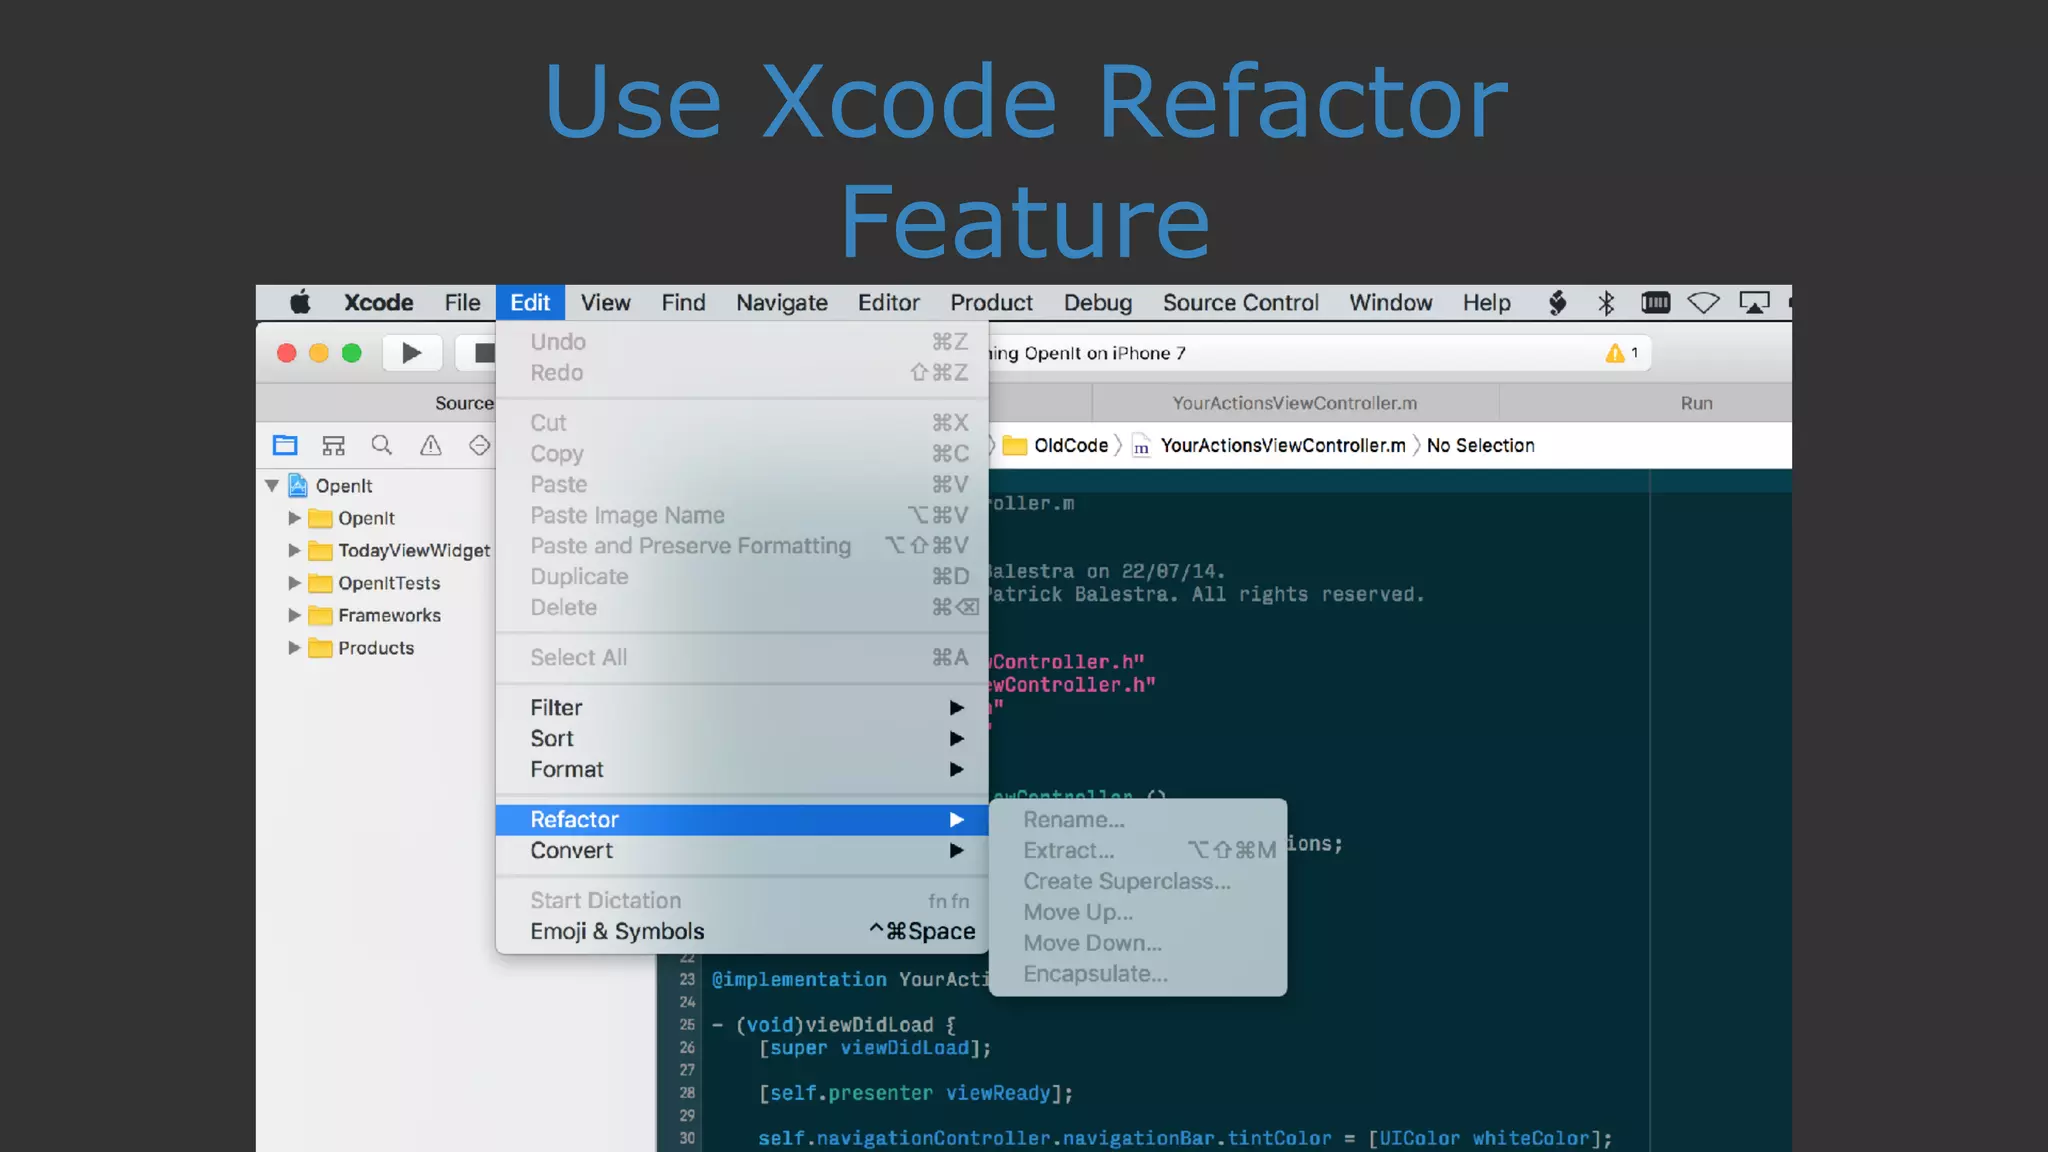Expand the OpenIt group folder
2048x1152 pixels.
pos(294,518)
